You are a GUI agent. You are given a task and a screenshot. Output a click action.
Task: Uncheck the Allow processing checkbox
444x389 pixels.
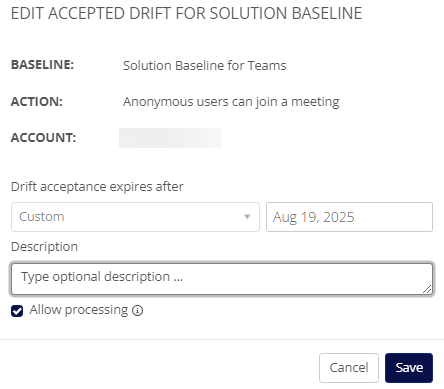pyautogui.click(x=17, y=311)
